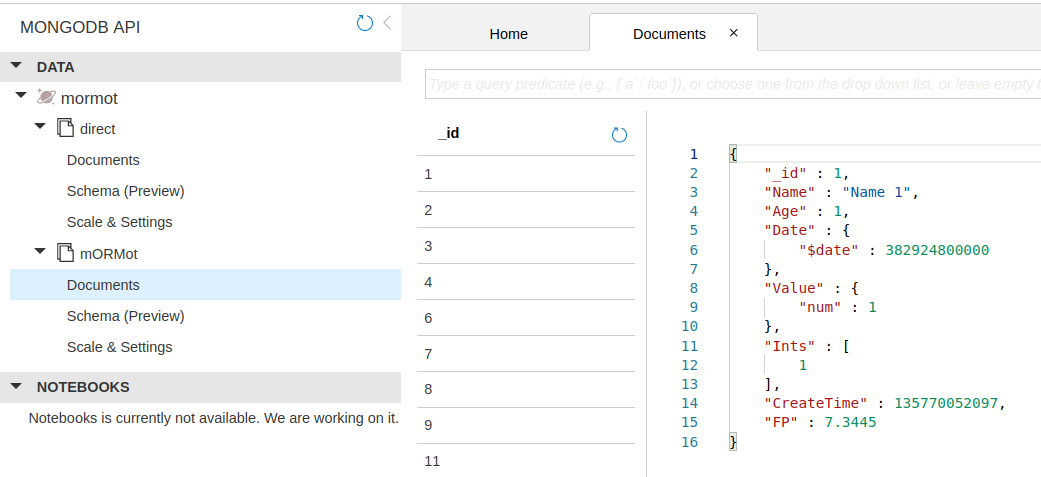Screen dimensions: 1041x477
Task: Click the "Ints" key in JSON
Action: (x=789, y=346)
